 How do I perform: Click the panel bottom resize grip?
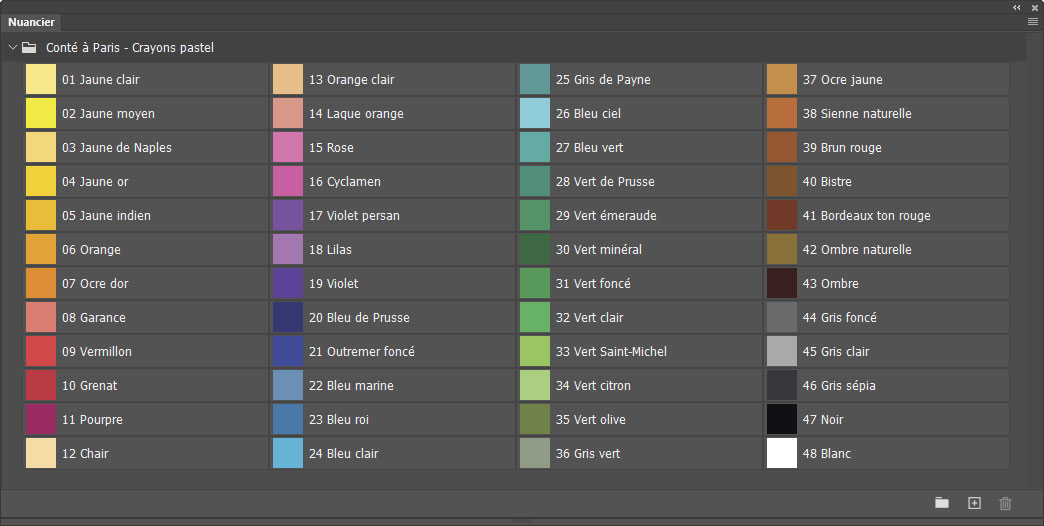[x=520, y=521]
